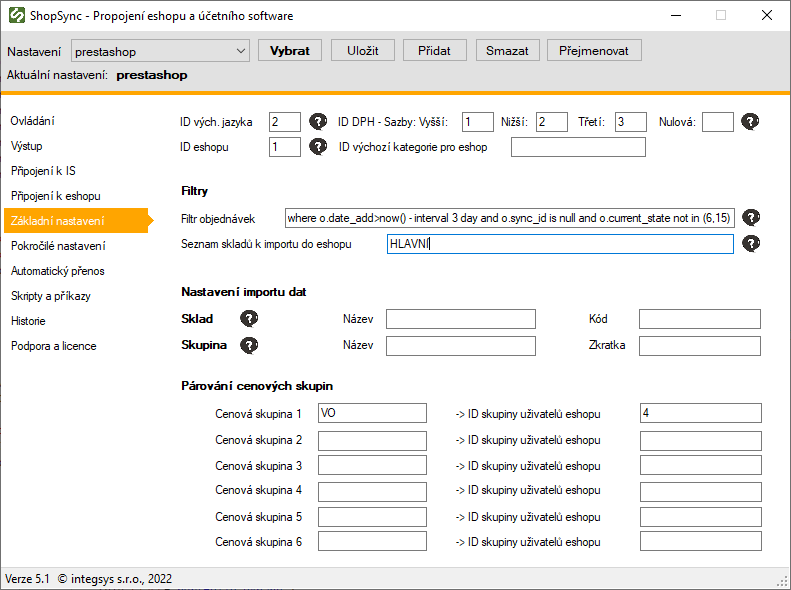Open help for Filtr objednávek
Image resolution: width=791 pixels, height=590 pixels.
click(750, 218)
